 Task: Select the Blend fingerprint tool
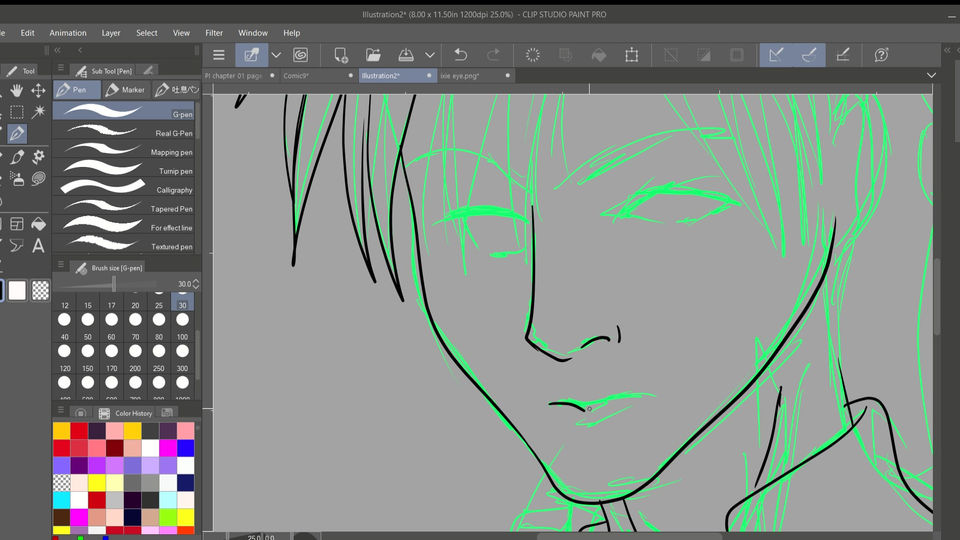click(x=39, y=179)
